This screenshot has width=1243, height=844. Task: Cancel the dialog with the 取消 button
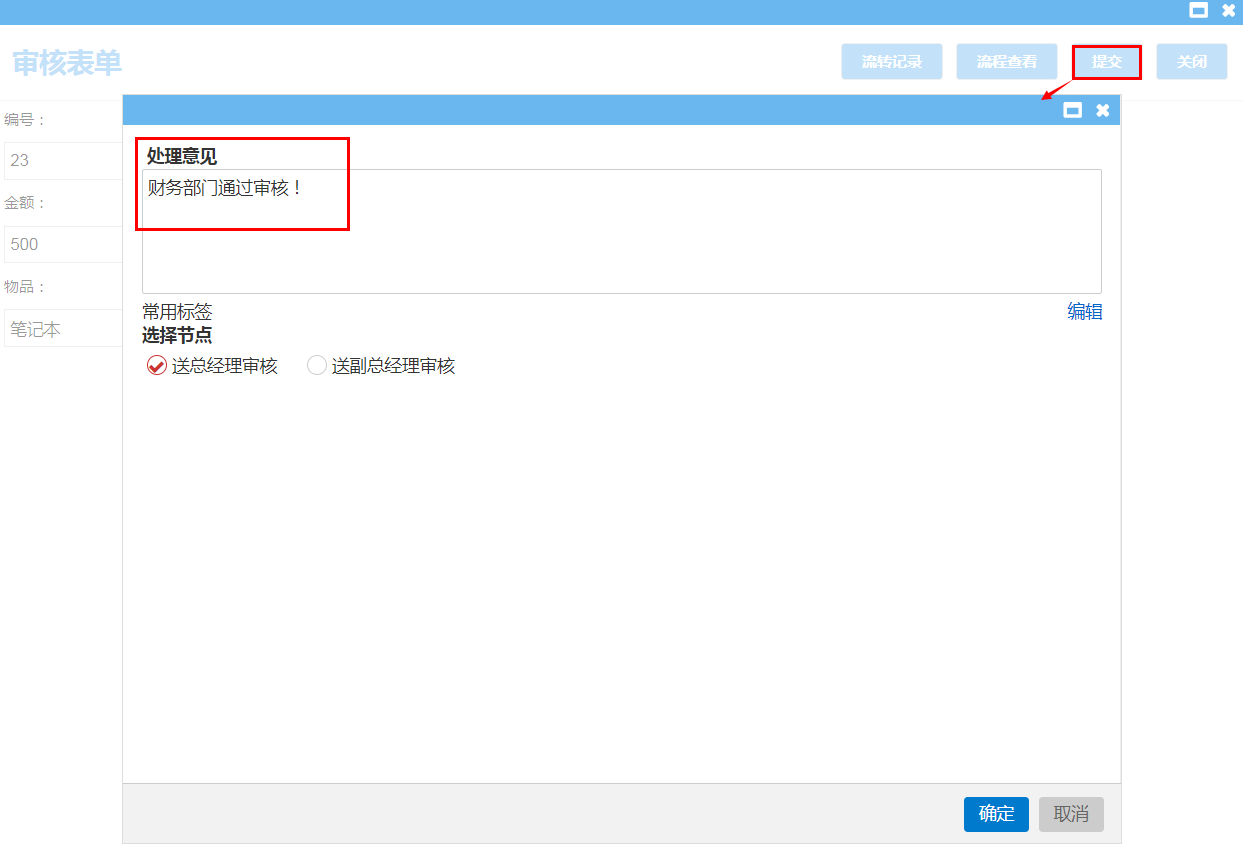click(x=1071, y=814)
